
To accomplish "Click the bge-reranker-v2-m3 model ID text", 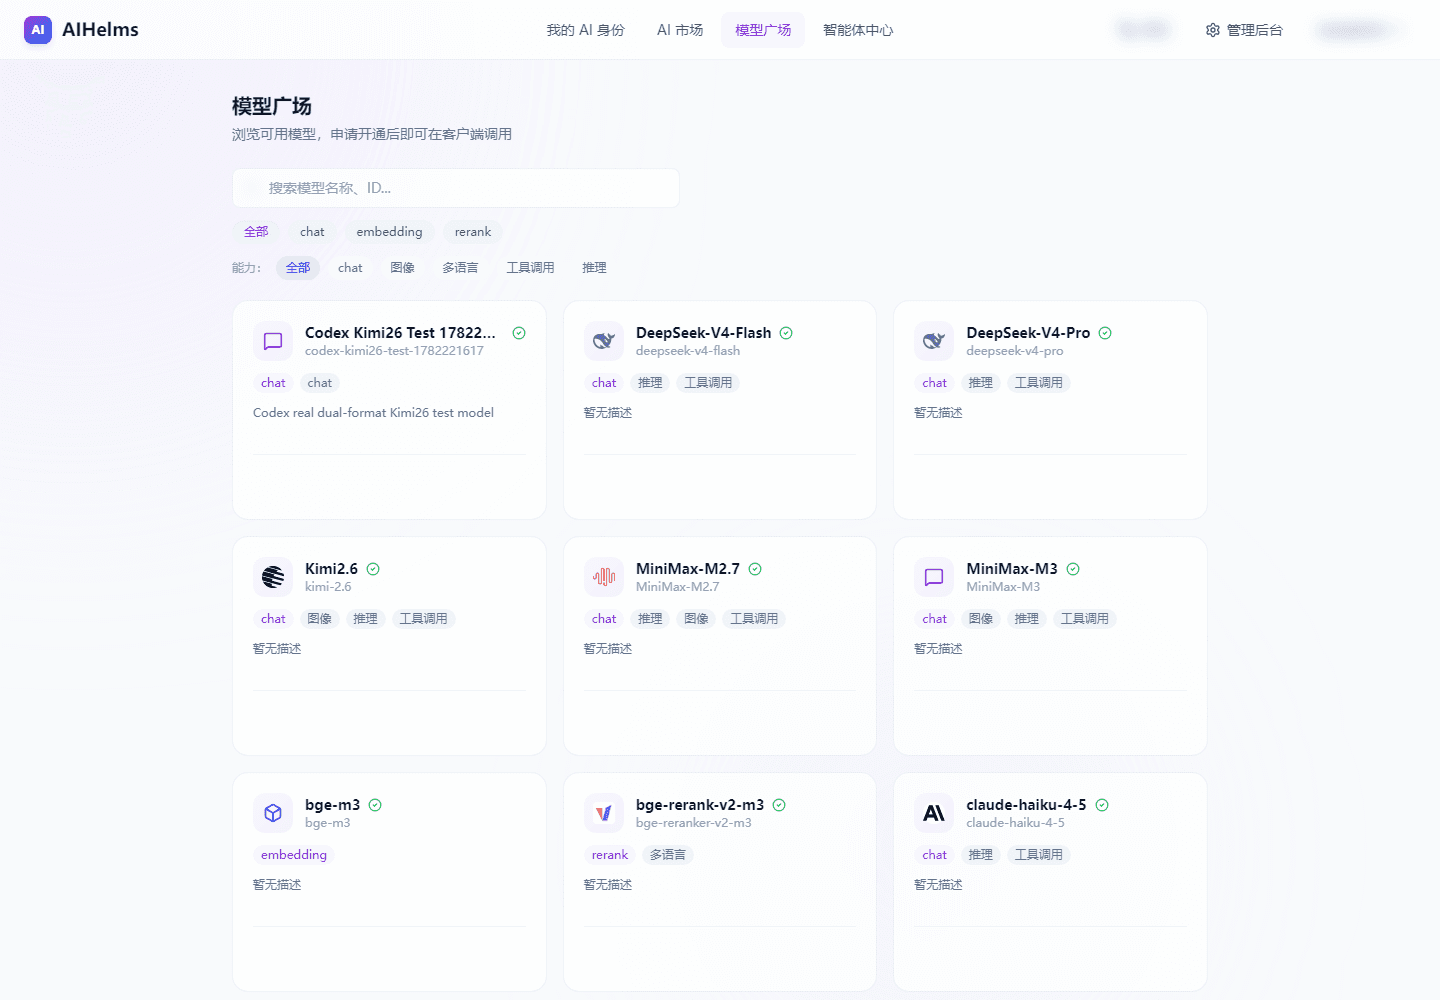I will pyautogui.click(x=694, y=823).
